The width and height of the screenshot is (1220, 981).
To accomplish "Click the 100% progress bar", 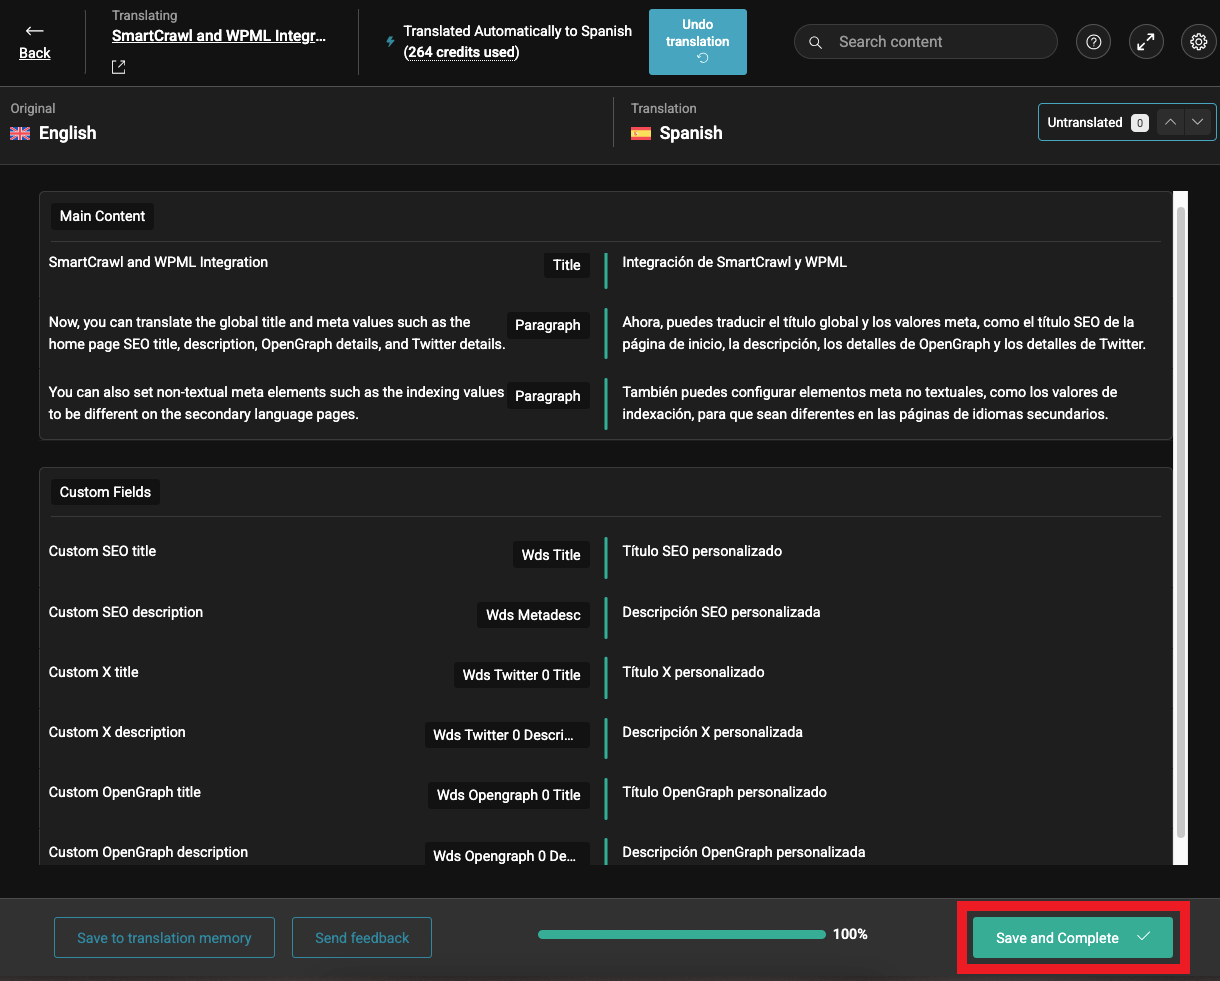I will (681, 934).
